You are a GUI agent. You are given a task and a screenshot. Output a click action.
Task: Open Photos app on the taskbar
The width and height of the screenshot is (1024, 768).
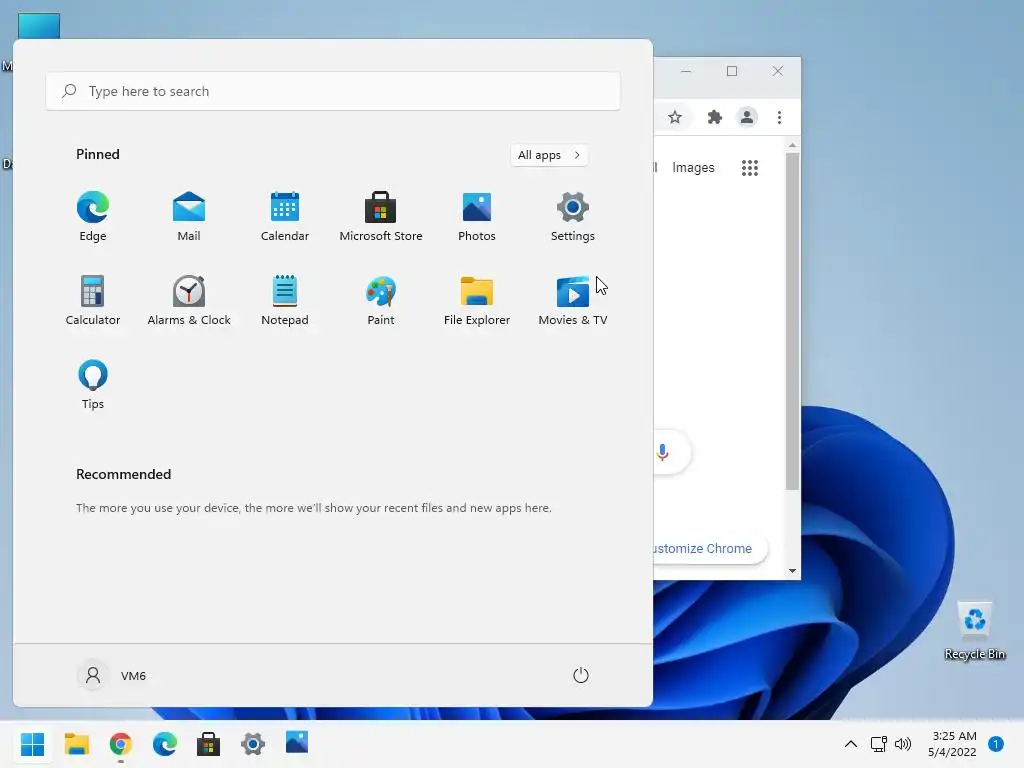tap(297, 744)
